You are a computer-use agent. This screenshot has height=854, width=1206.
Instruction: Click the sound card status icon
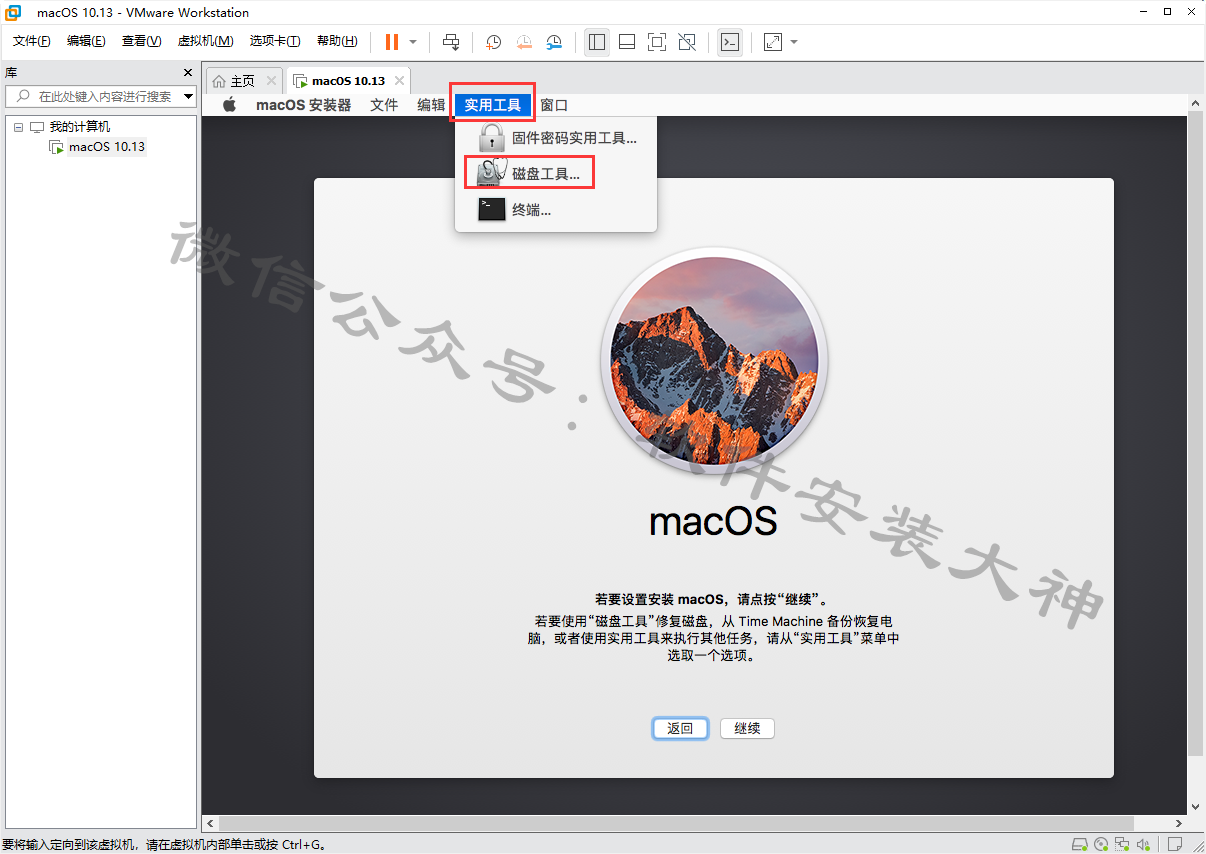1144,845
